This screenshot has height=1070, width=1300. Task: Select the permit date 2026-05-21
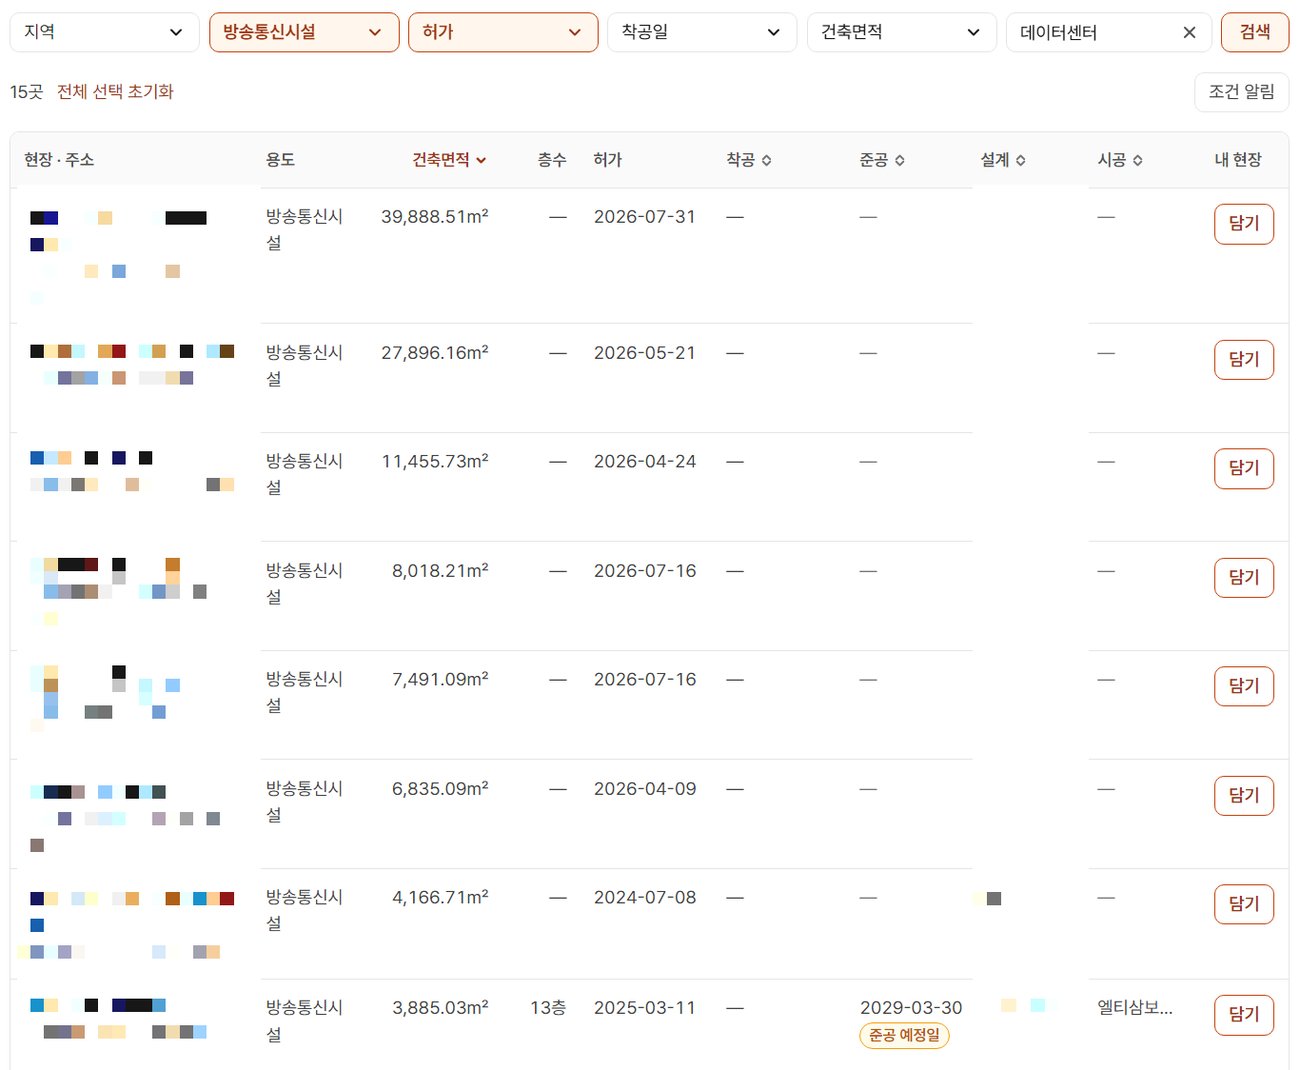(644, 353)
